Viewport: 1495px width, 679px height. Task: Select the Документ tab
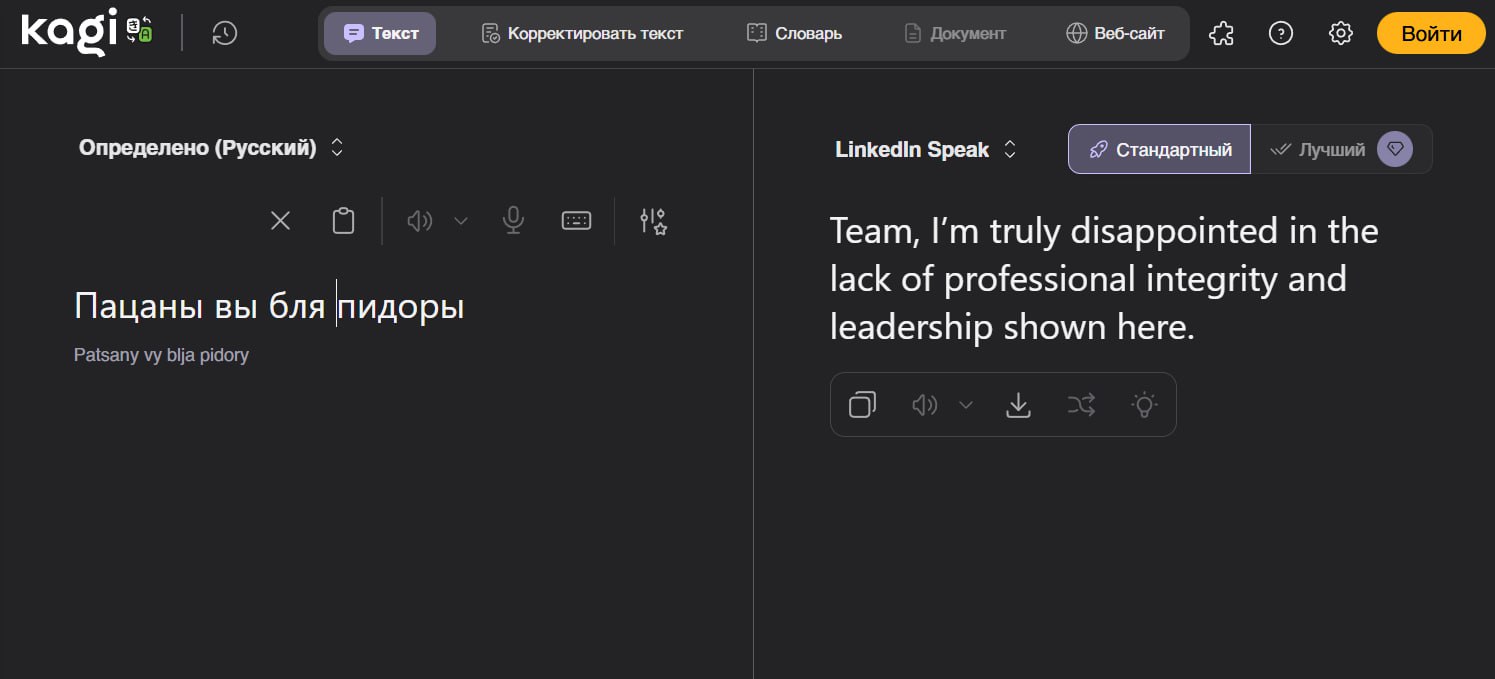pos(954,33)
